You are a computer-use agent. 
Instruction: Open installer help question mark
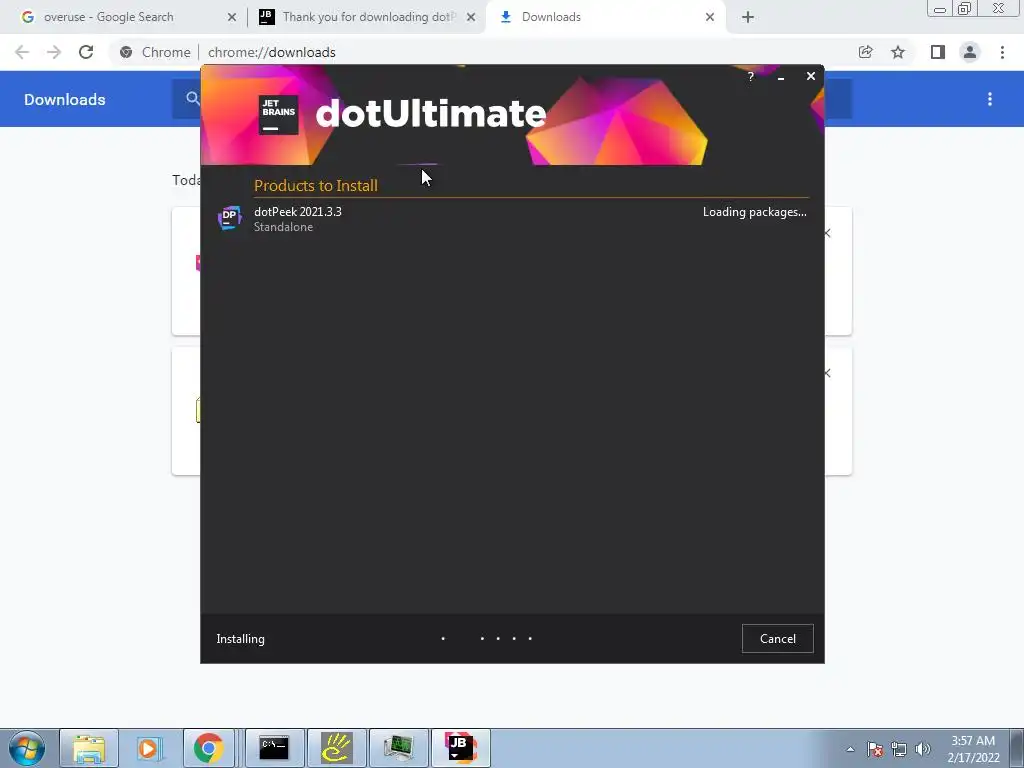tap(750, 77)
